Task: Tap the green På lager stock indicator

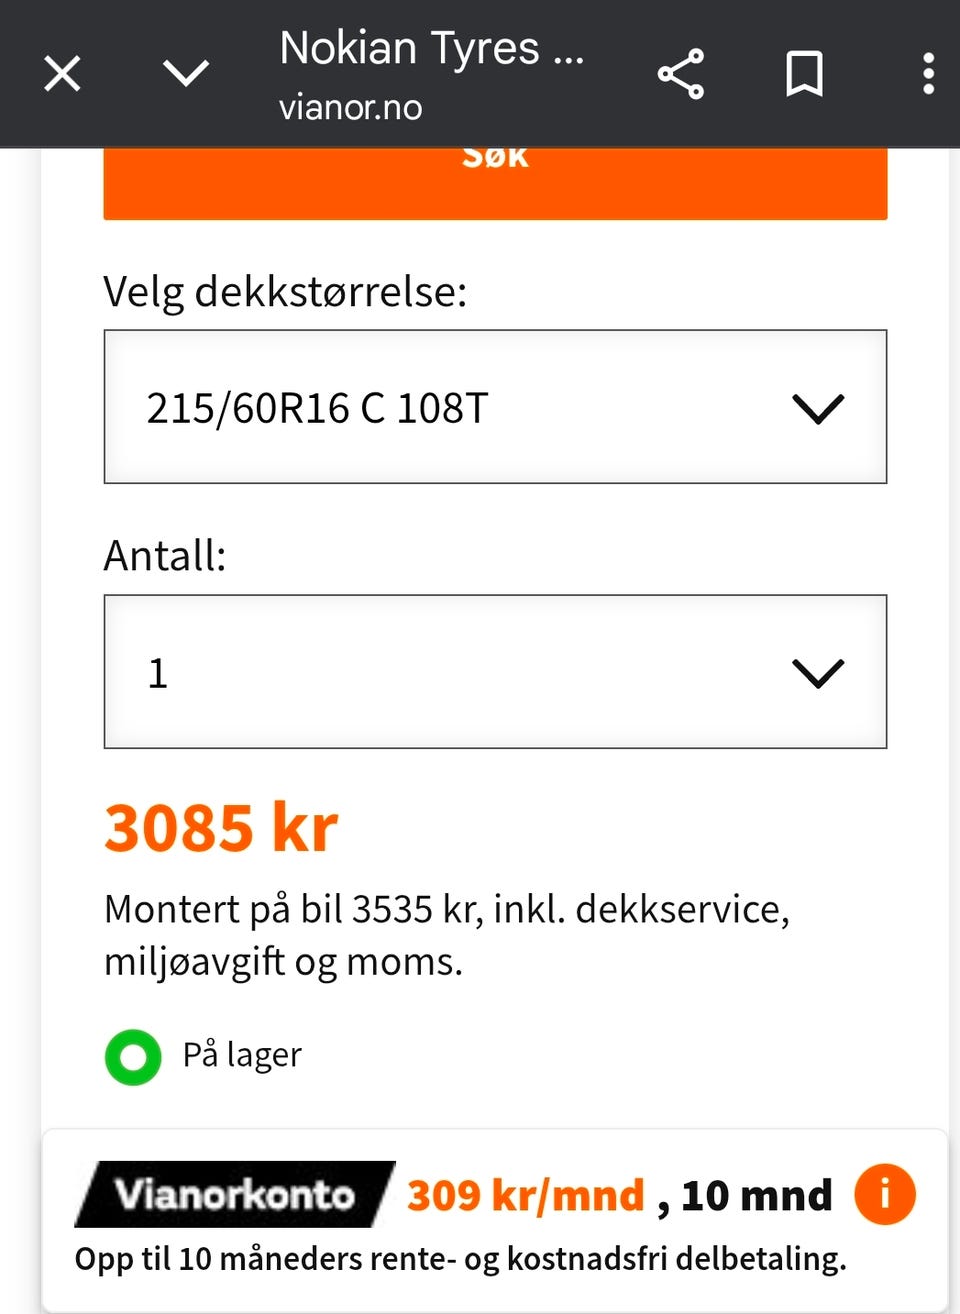Action: [133, 1057]
